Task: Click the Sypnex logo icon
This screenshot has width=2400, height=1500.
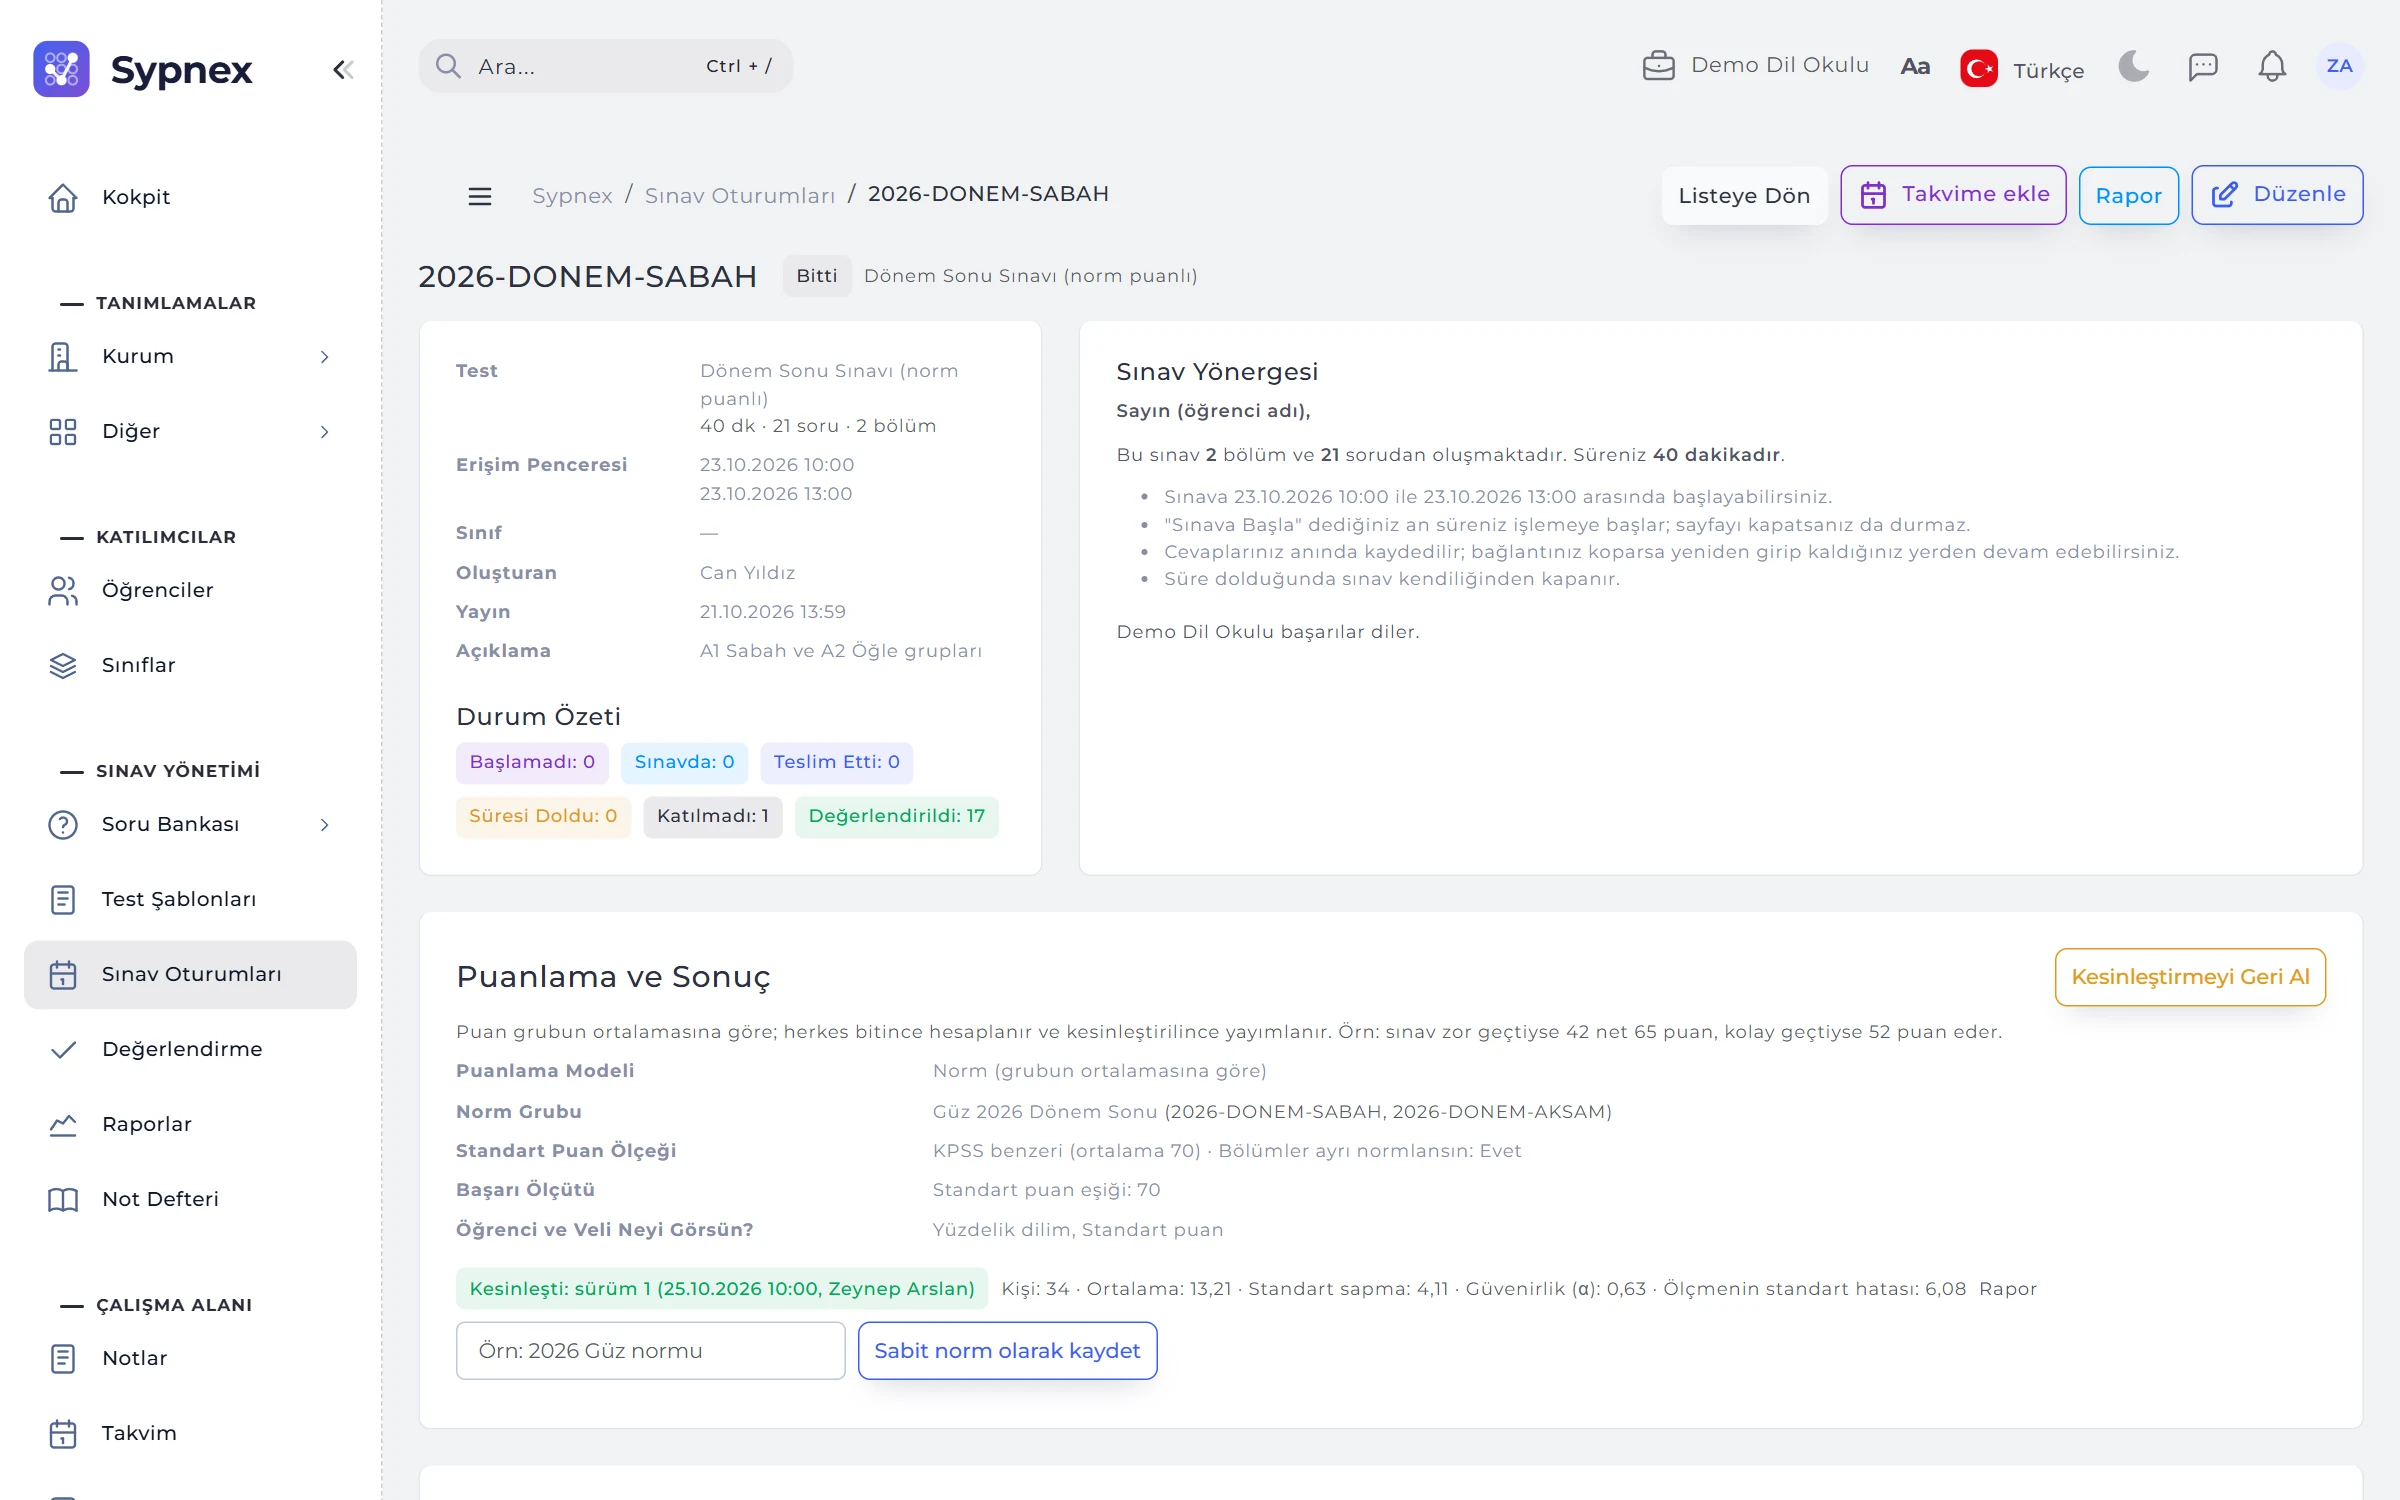Action: tap(61, 69)
